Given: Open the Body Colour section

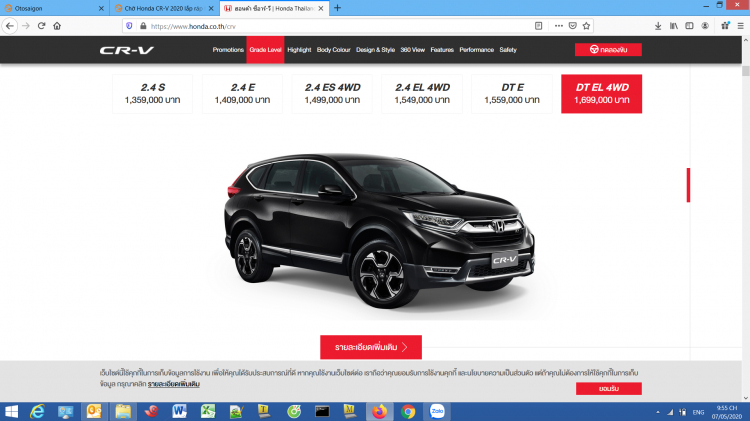Looking at the screenshot, I should click(333, 50).
